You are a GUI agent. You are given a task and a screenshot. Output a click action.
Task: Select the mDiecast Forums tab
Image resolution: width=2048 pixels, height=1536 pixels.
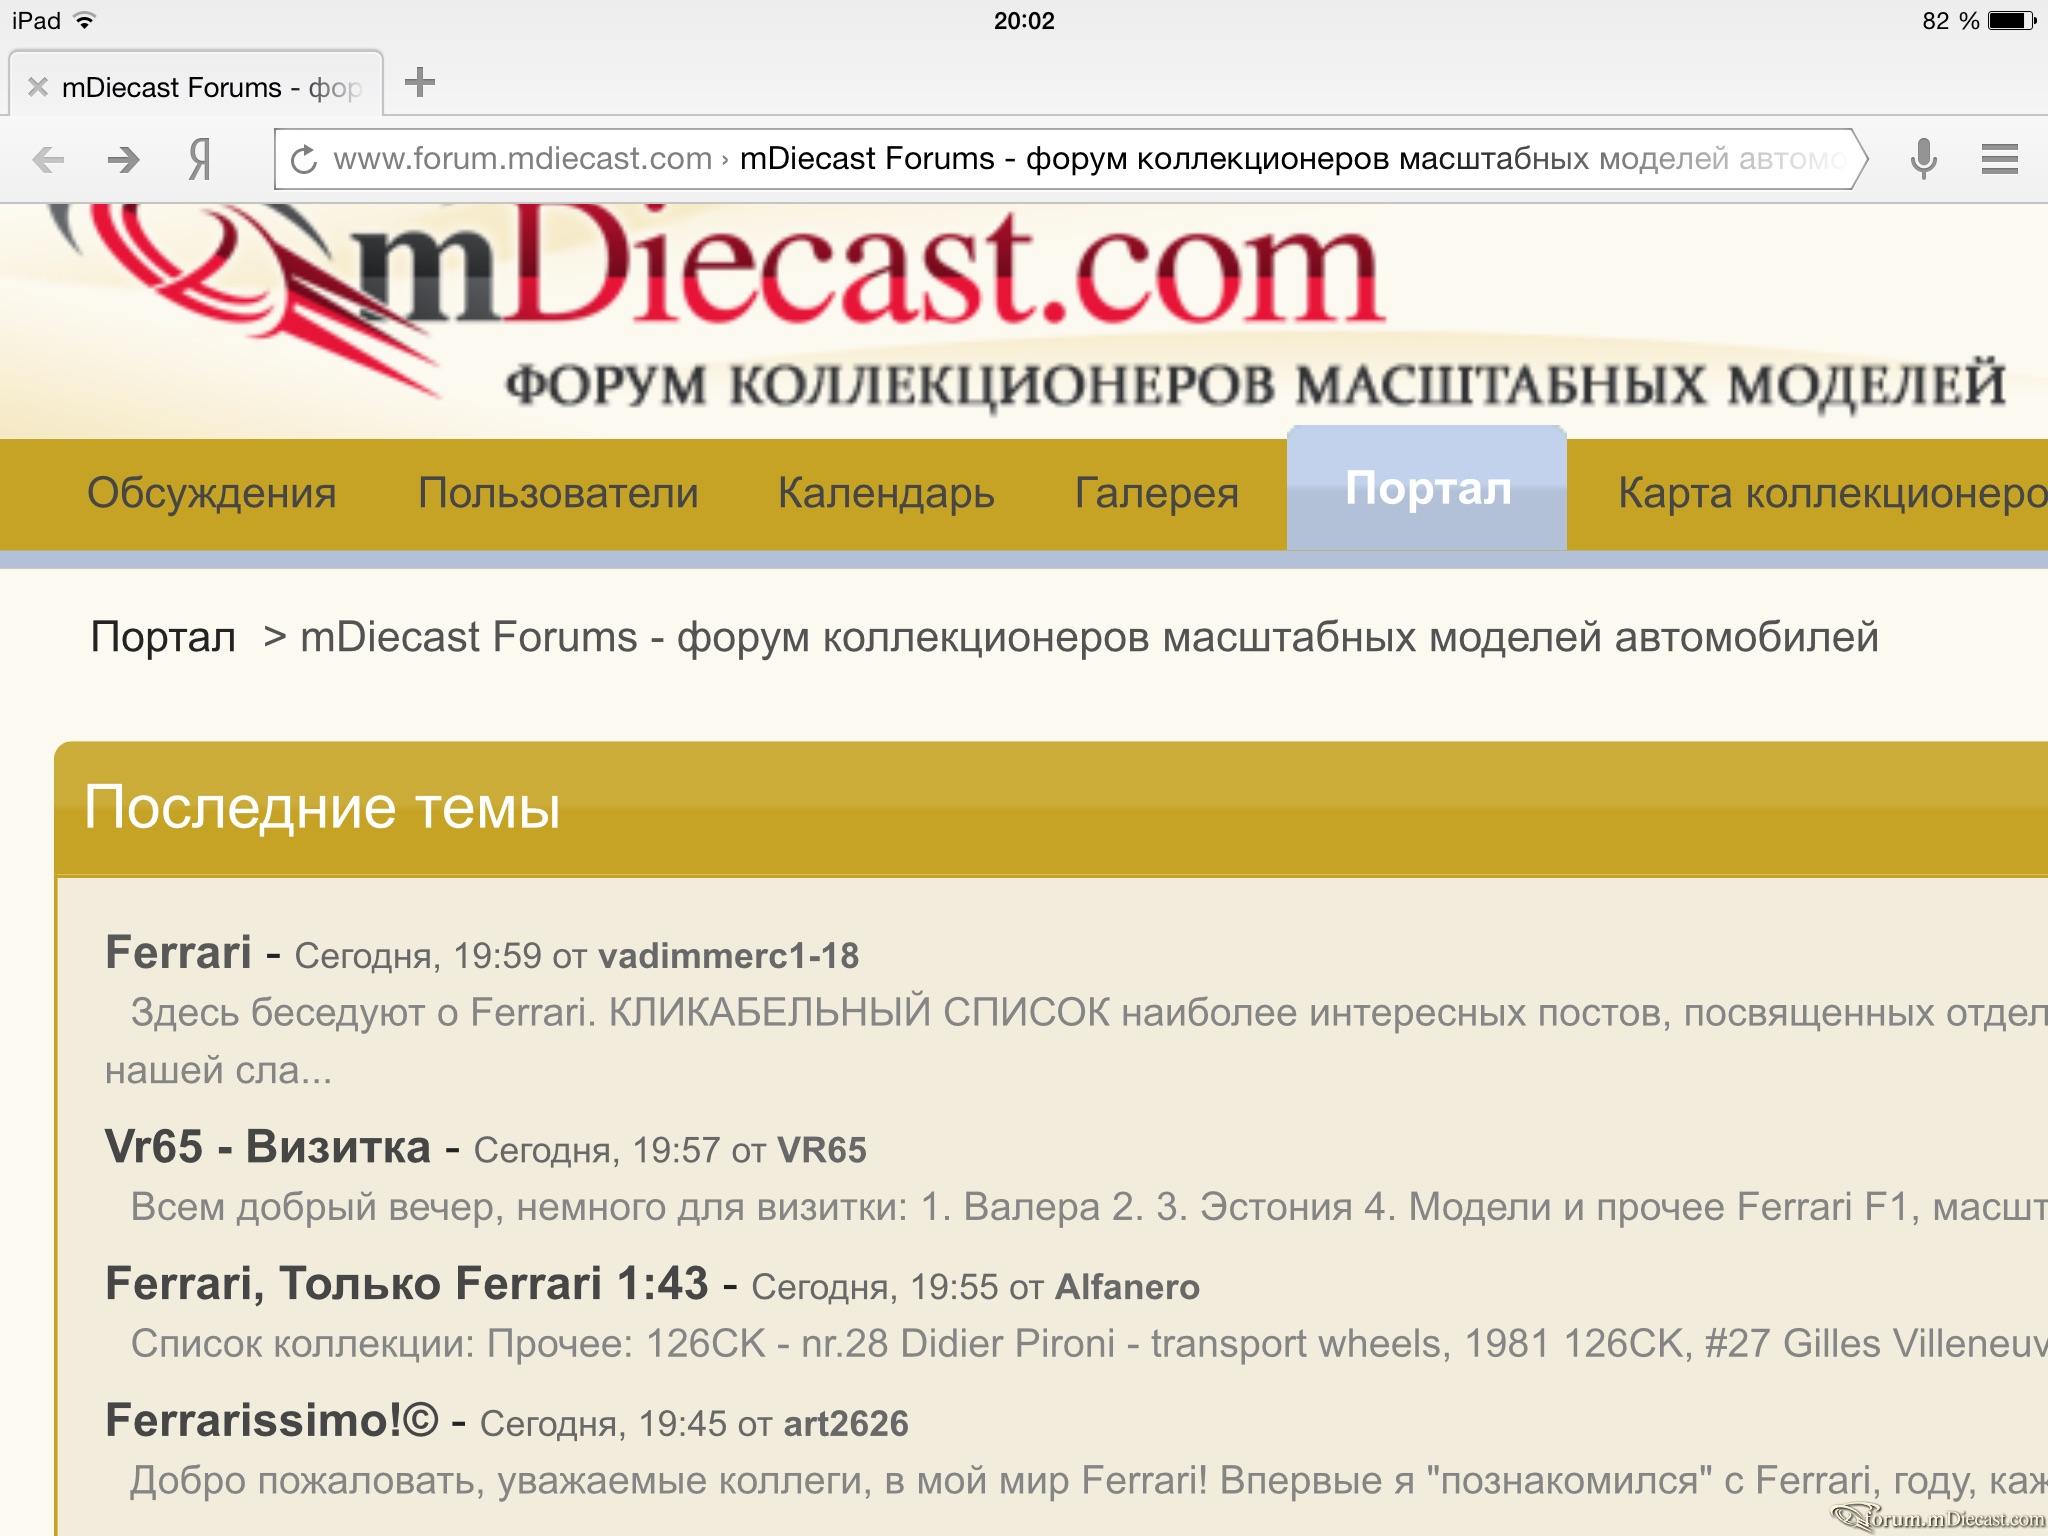[x=196, y=84]
